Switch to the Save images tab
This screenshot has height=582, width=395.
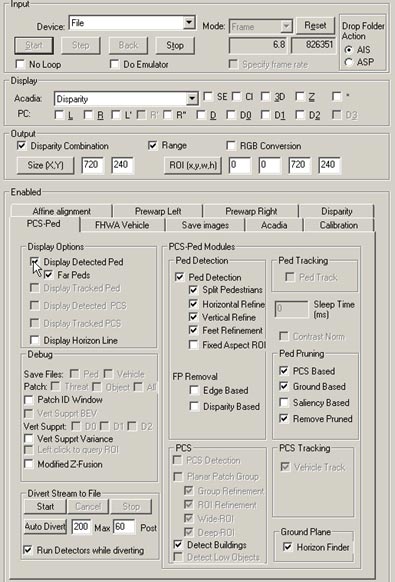(x=205, y=225)
